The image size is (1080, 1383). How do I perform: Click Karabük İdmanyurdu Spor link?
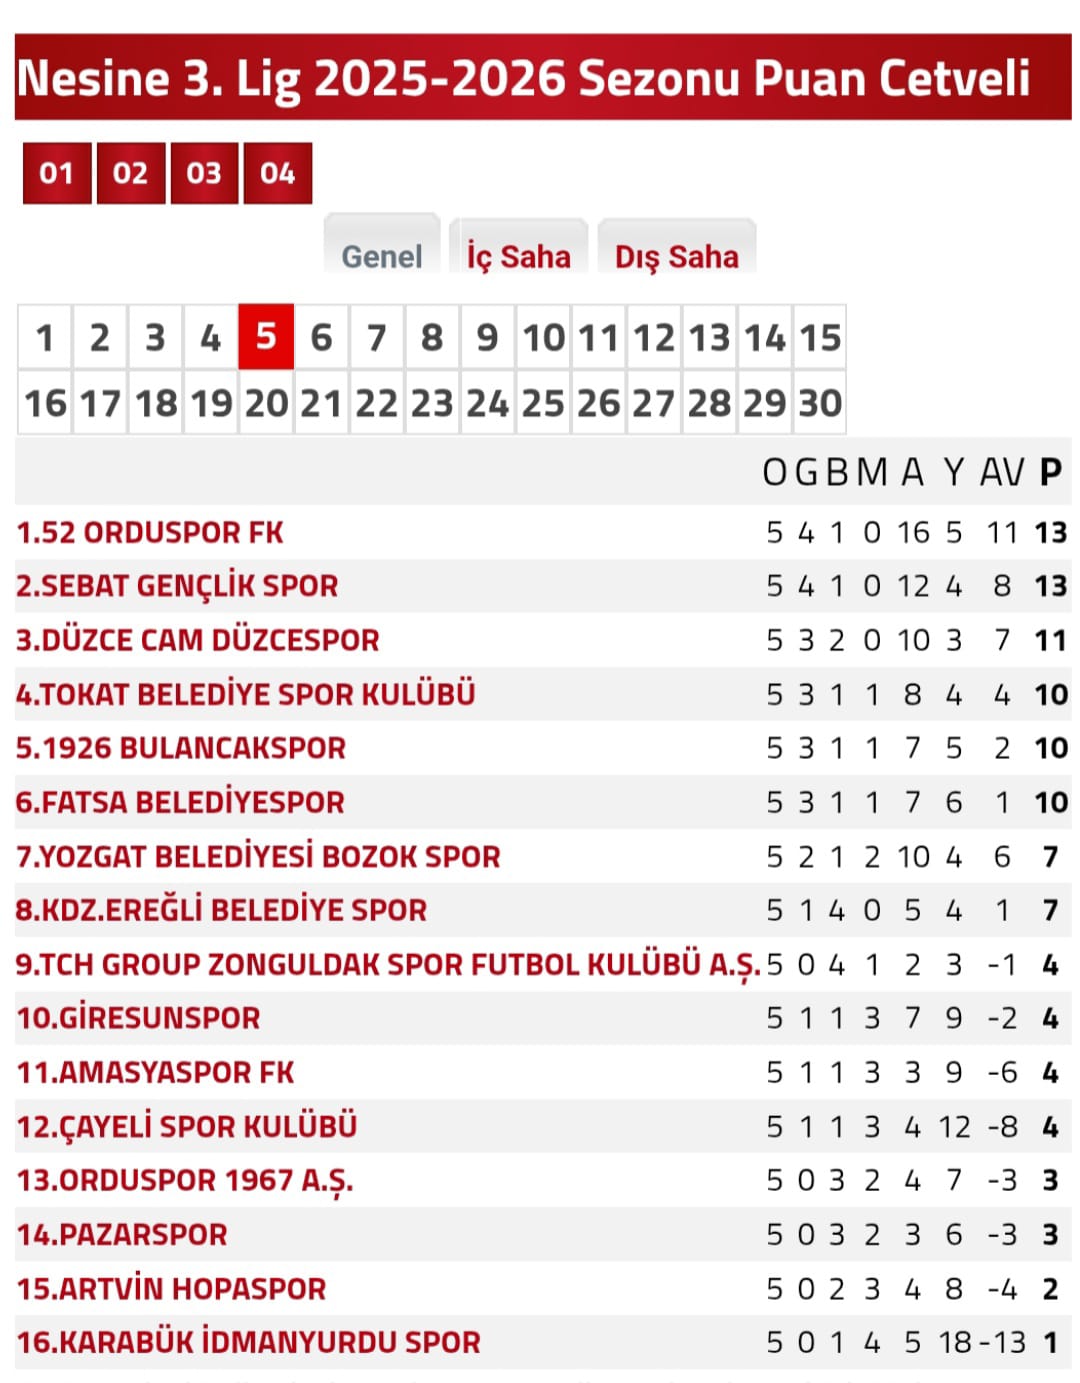[x=249, y=1342]
